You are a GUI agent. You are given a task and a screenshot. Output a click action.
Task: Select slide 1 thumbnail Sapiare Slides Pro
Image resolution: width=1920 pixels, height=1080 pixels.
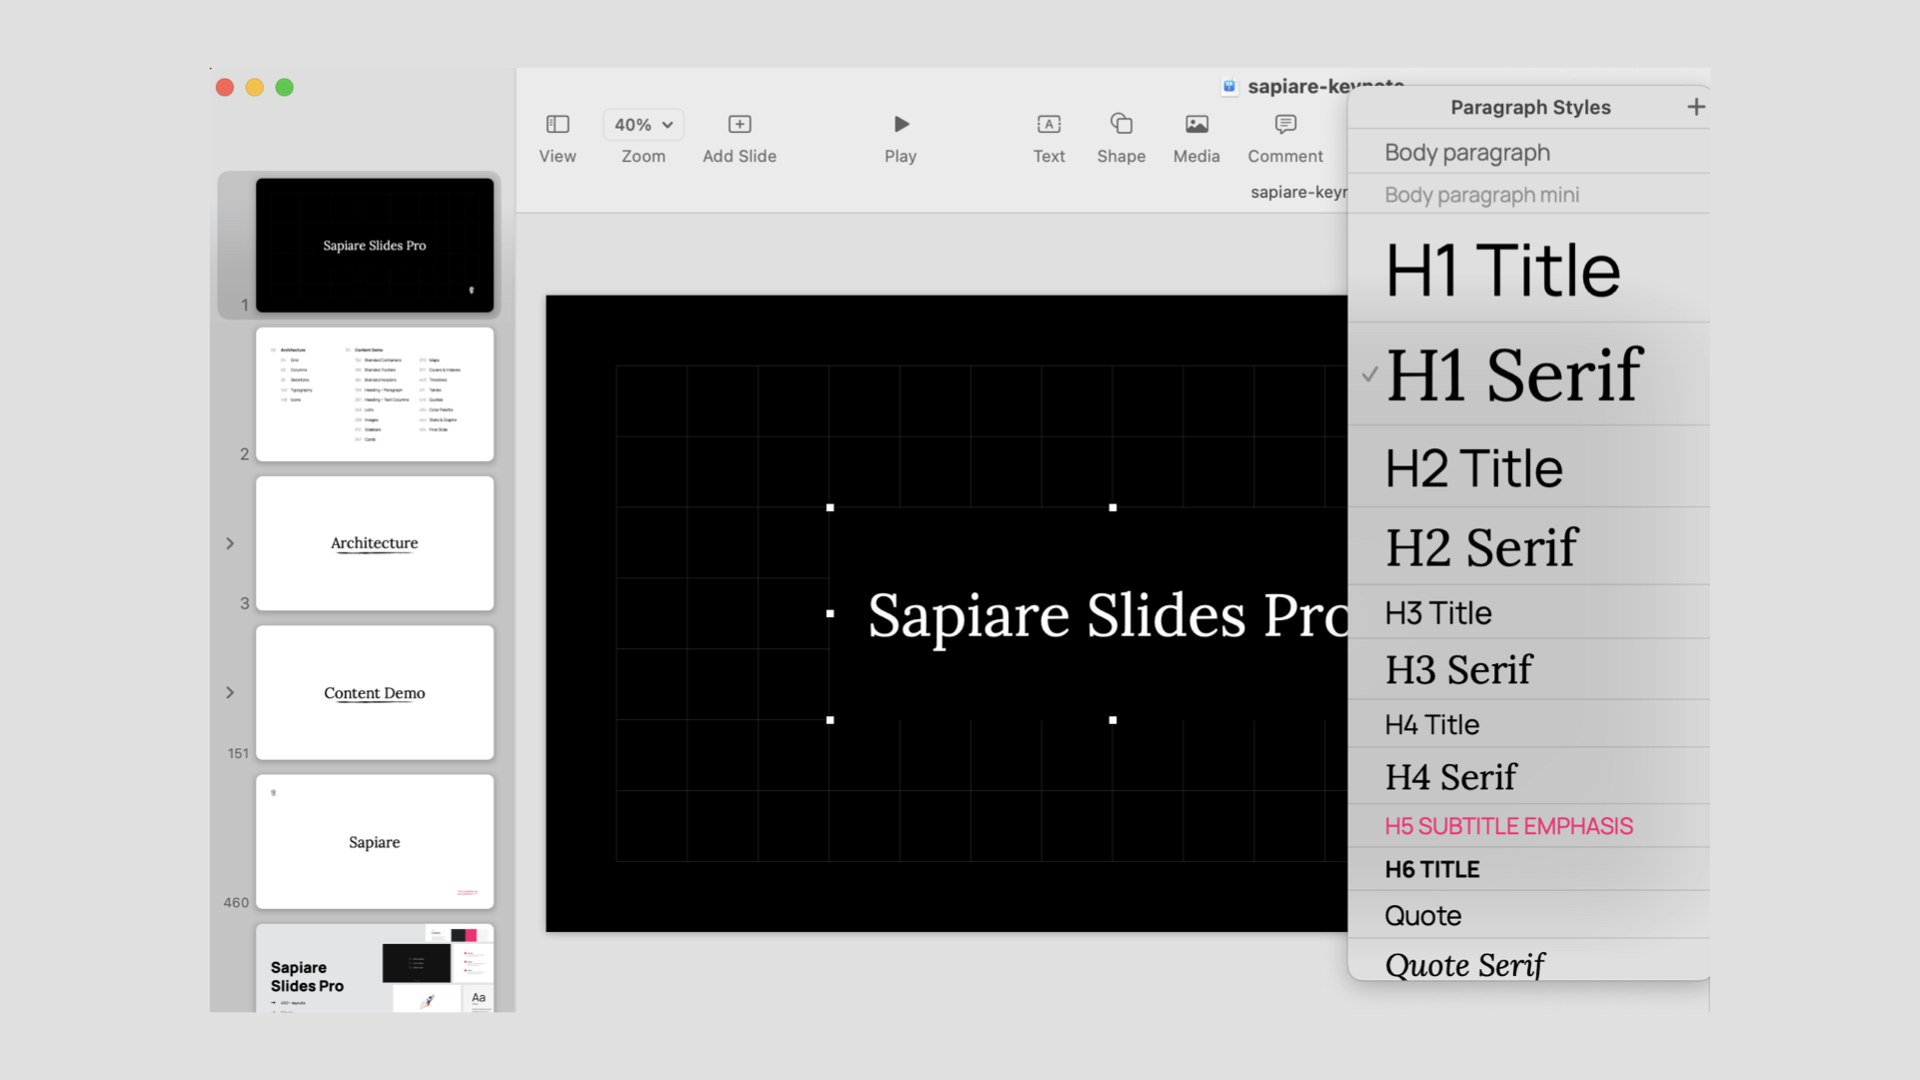point(374,245)
